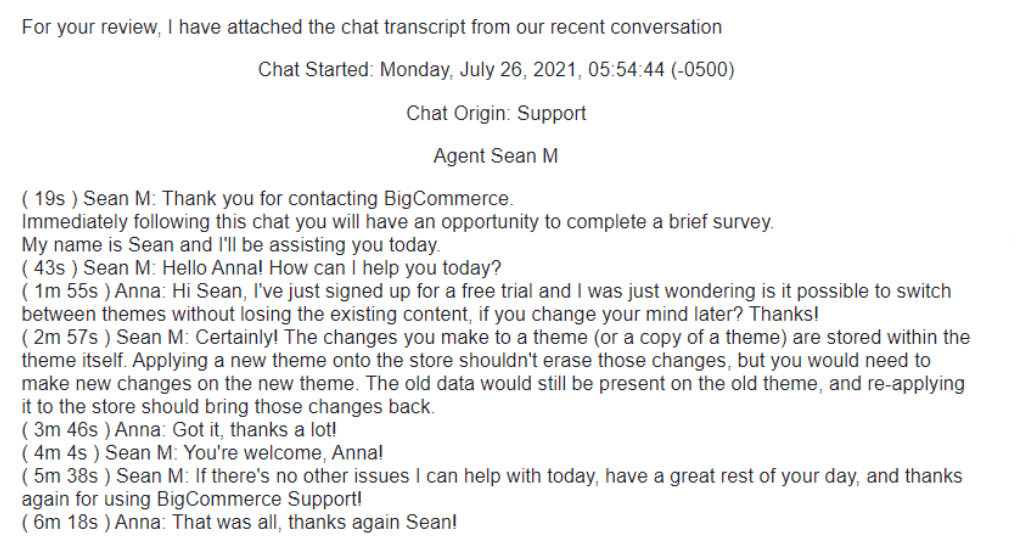This screenshot has height=541, width=1021.
Task: Click the 'Chat Origin: Support' line
Action: coord(496,113)
